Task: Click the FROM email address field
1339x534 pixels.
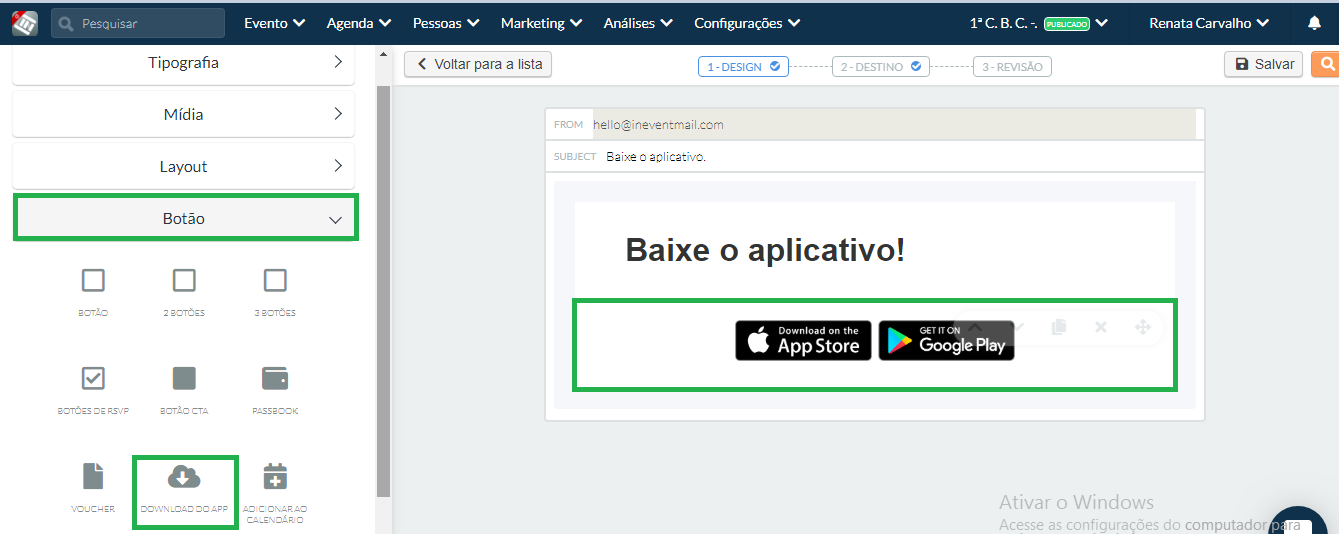Action: pyautogui.click(x=894, y=125)
